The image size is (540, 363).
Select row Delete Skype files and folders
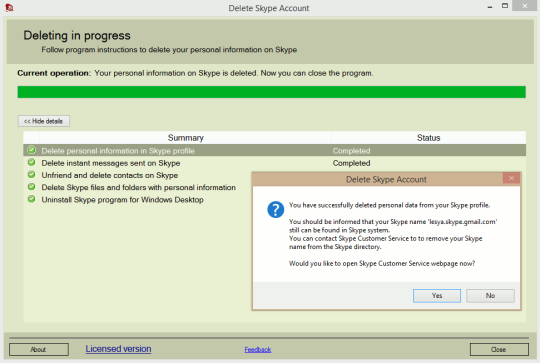click(137, 187)
